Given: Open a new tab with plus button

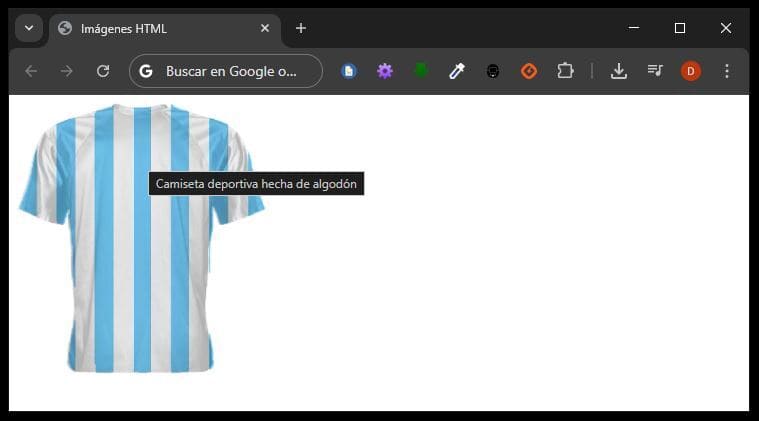Looking at the screenshot, I should coord(301,29).
